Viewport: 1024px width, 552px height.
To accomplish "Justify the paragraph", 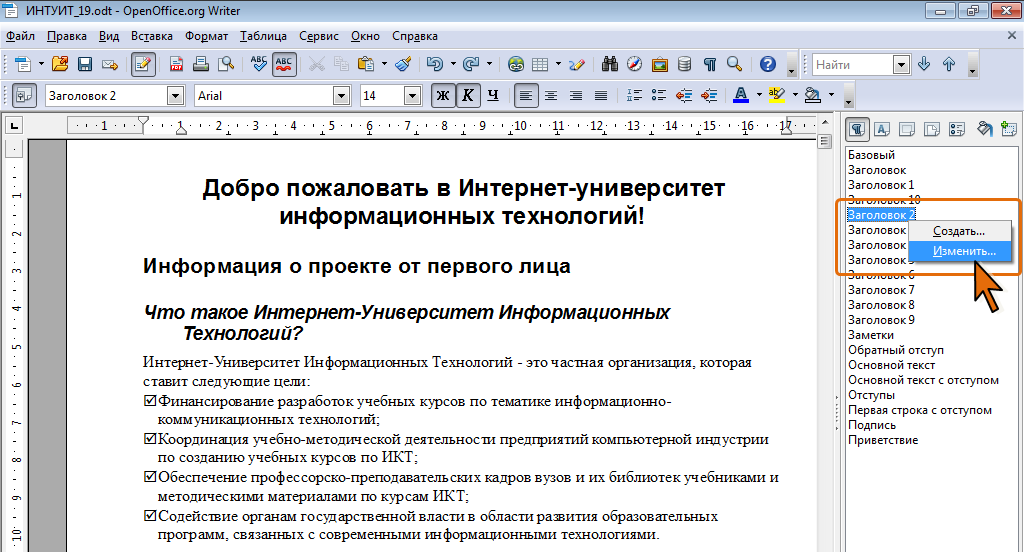I will click(x=601, y=95).
